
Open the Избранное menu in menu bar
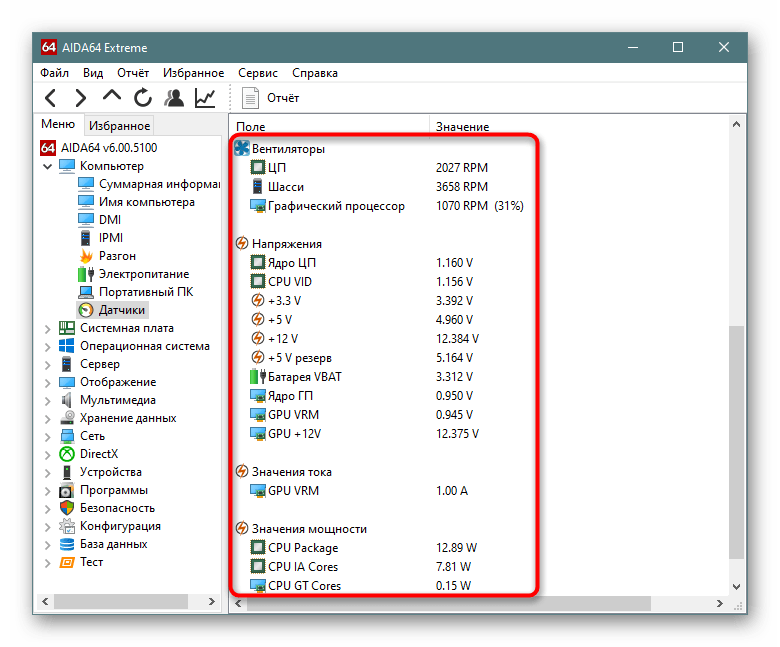(194, 73)
